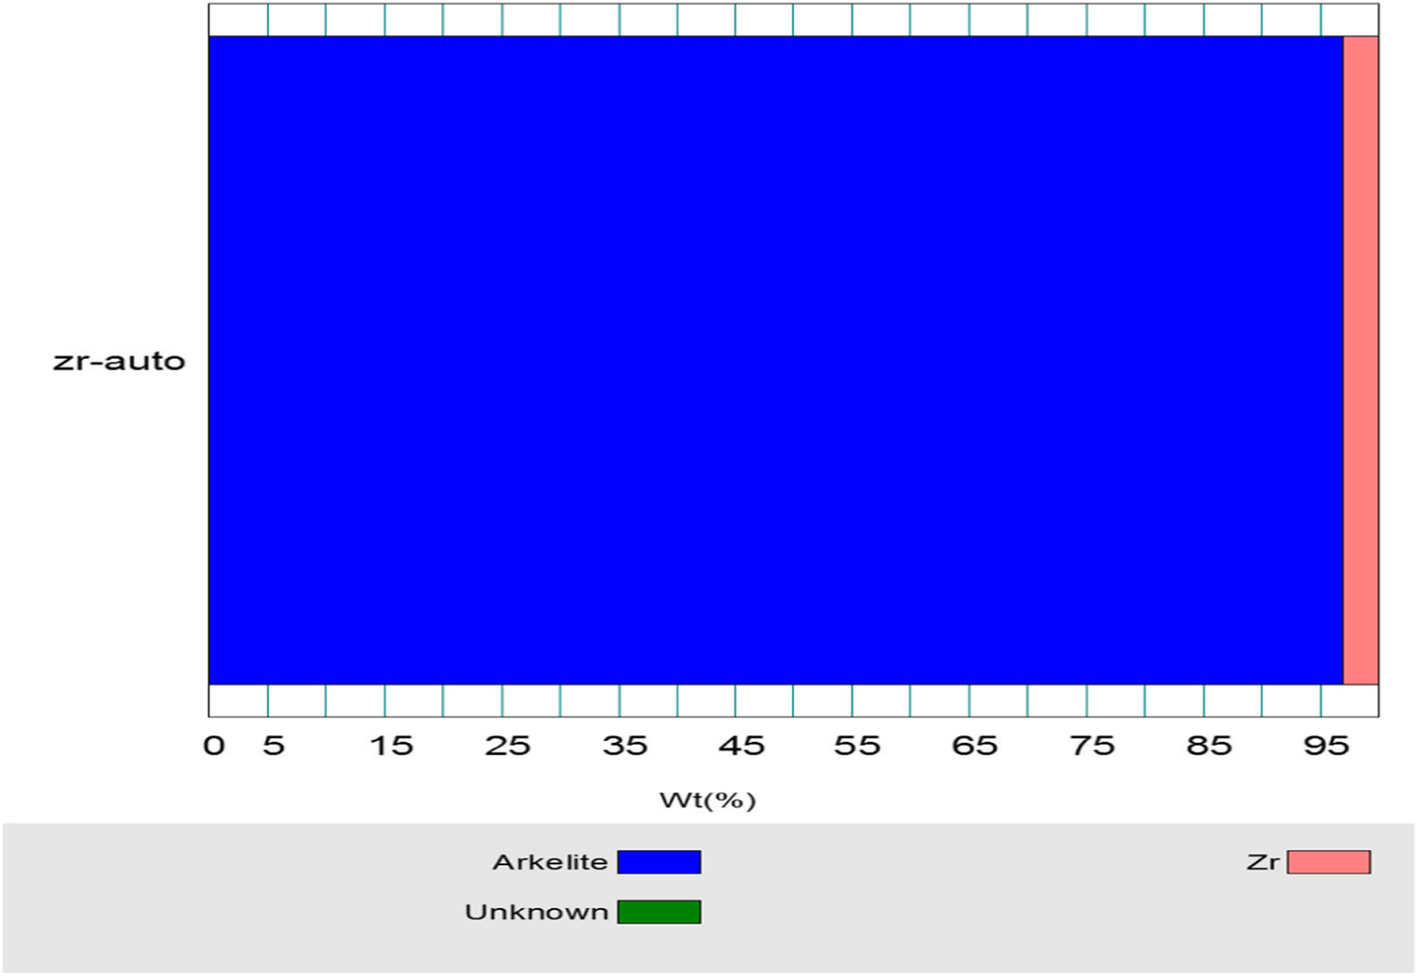Click the axis tick label 25

point(508,746)
